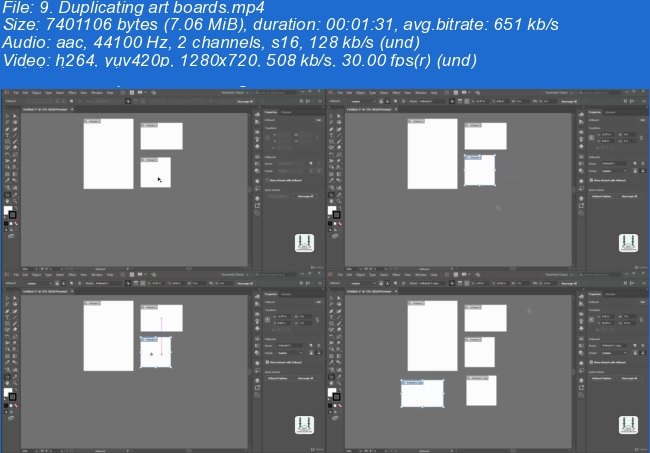Activate the Zoom tool in top-left frame
The height and width of the screenshot is (453, 650).
click(x=15, y=201)
